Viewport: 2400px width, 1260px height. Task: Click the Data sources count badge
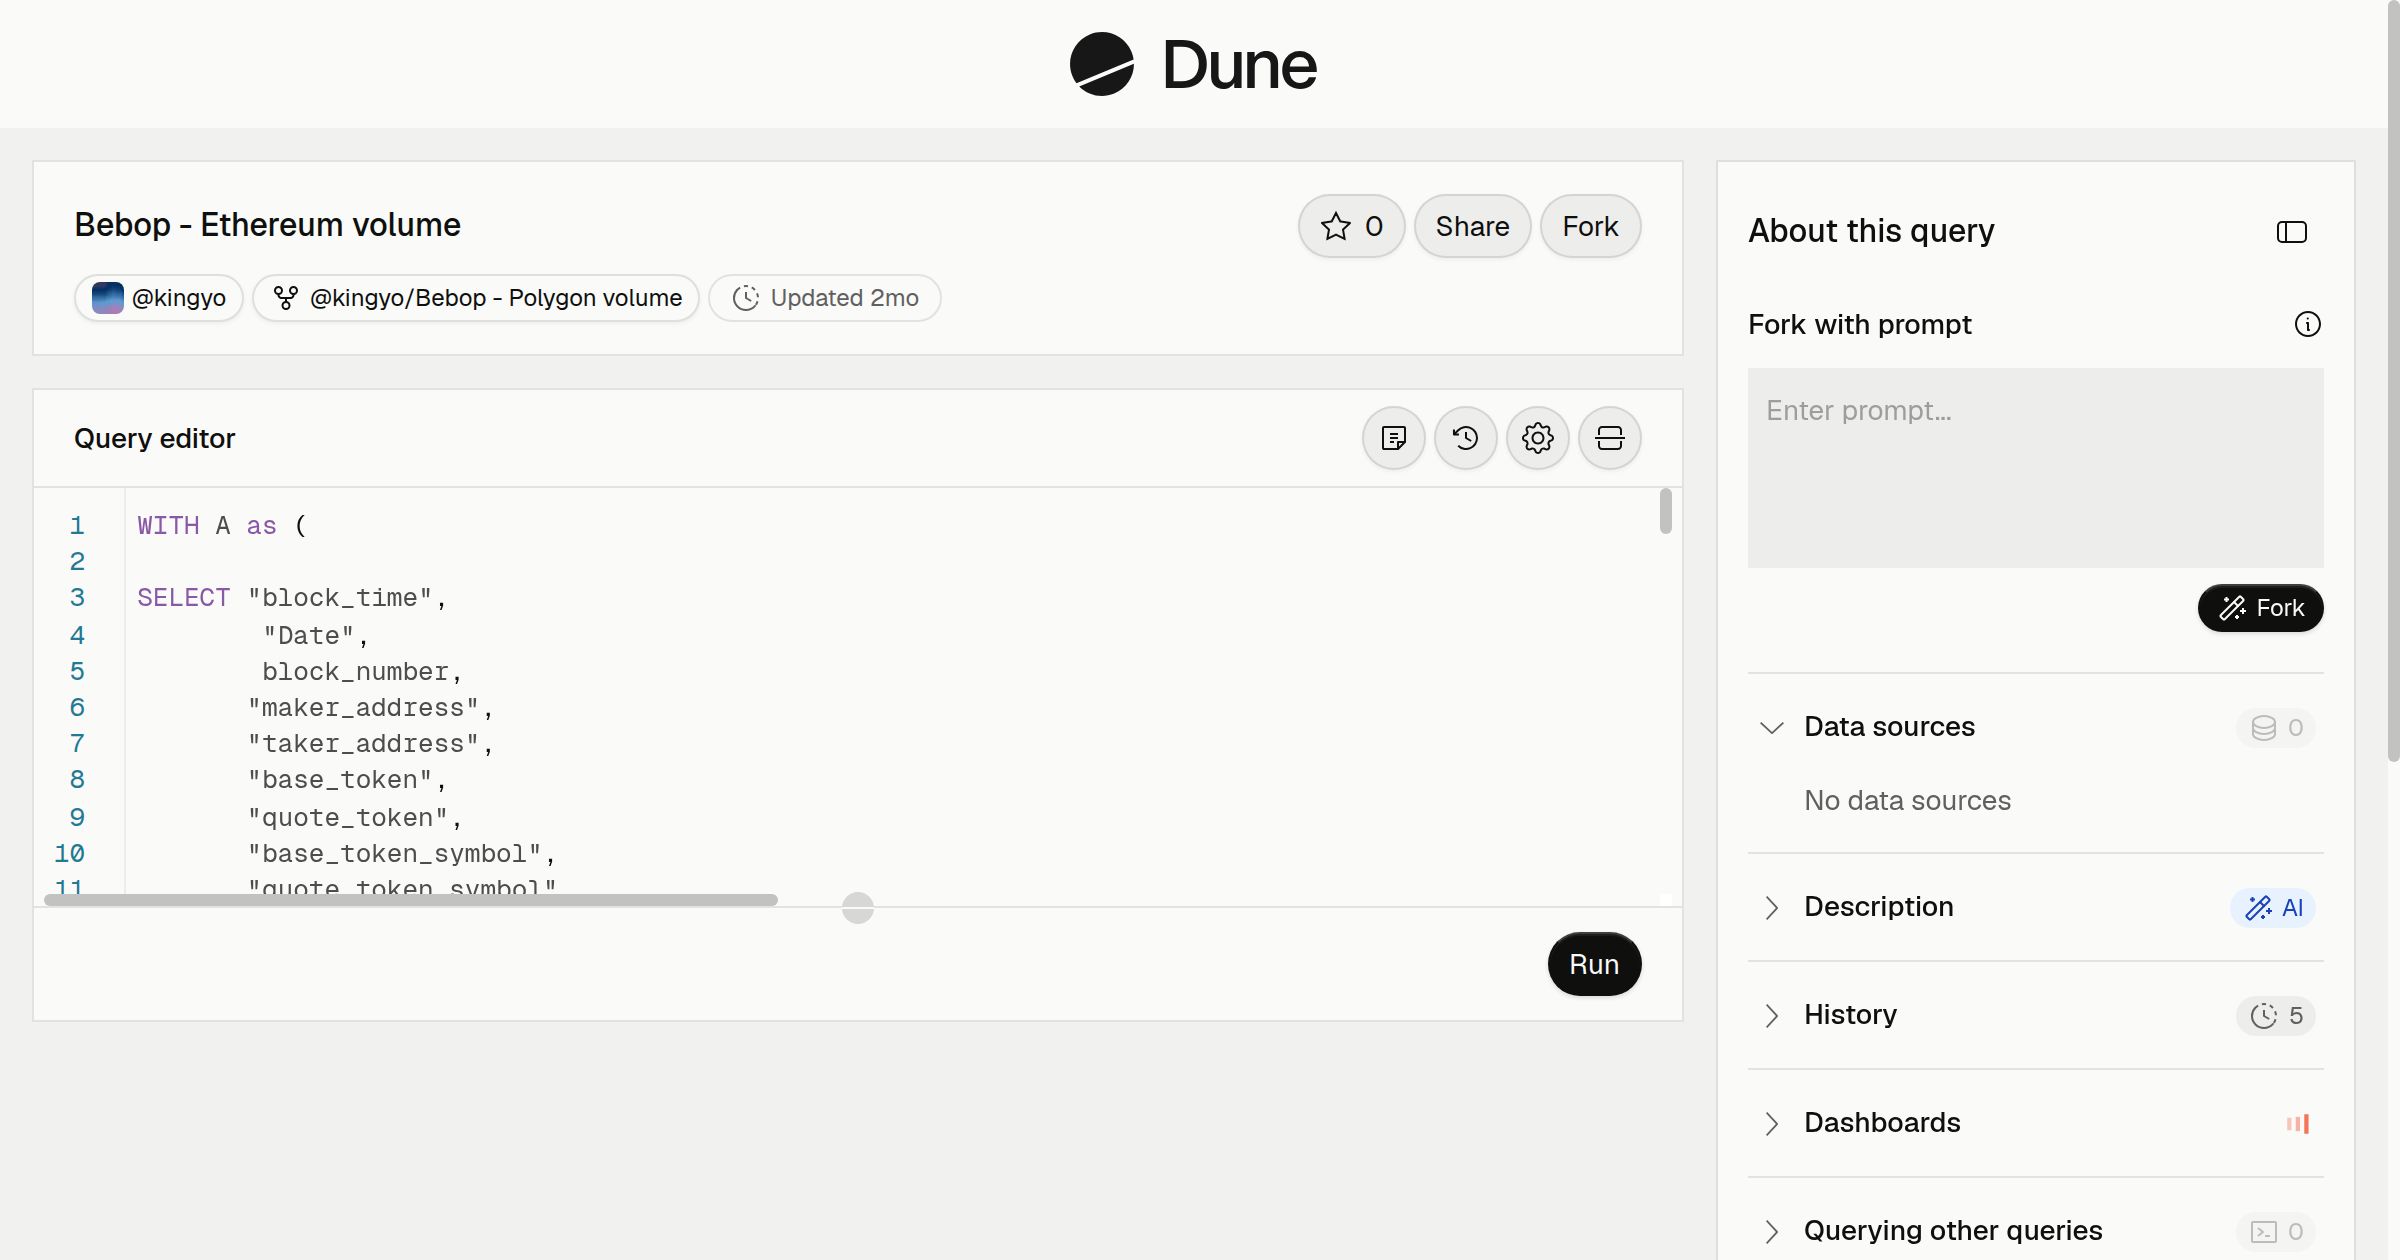[2276, 728]
